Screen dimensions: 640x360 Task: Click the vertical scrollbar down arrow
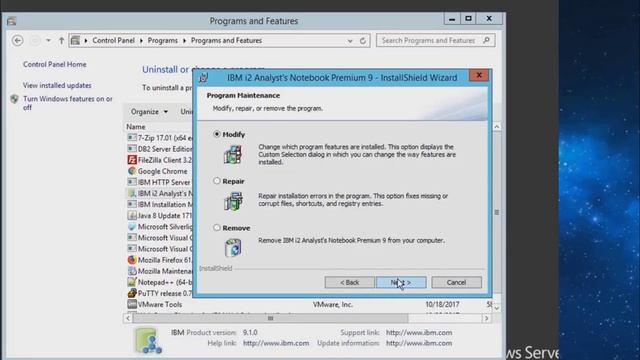coord(497,308)
